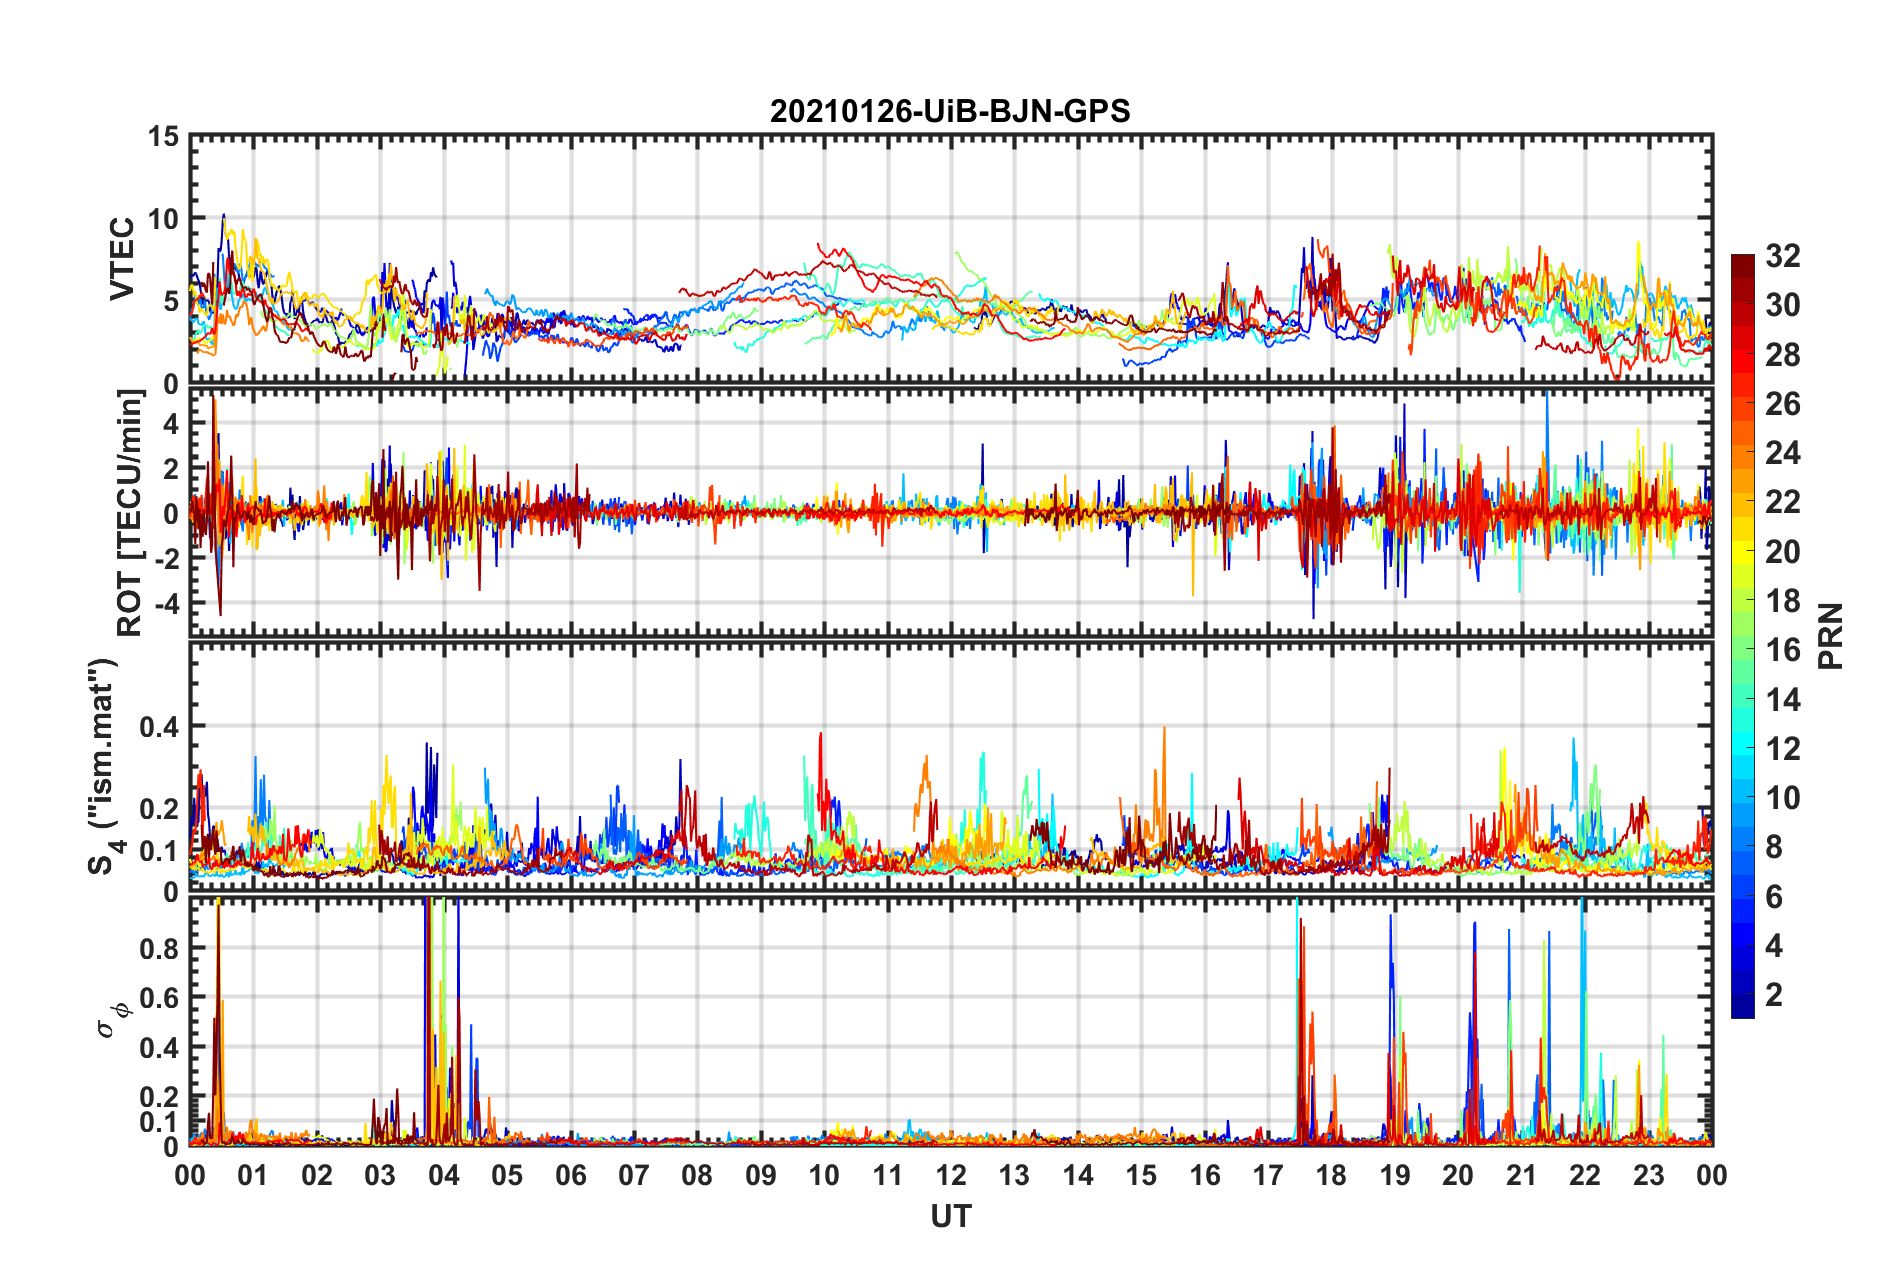Click the VTEC axis tick 5
The height and width of the screenshot is (1272, 1902).
click(x=171, y=302)
